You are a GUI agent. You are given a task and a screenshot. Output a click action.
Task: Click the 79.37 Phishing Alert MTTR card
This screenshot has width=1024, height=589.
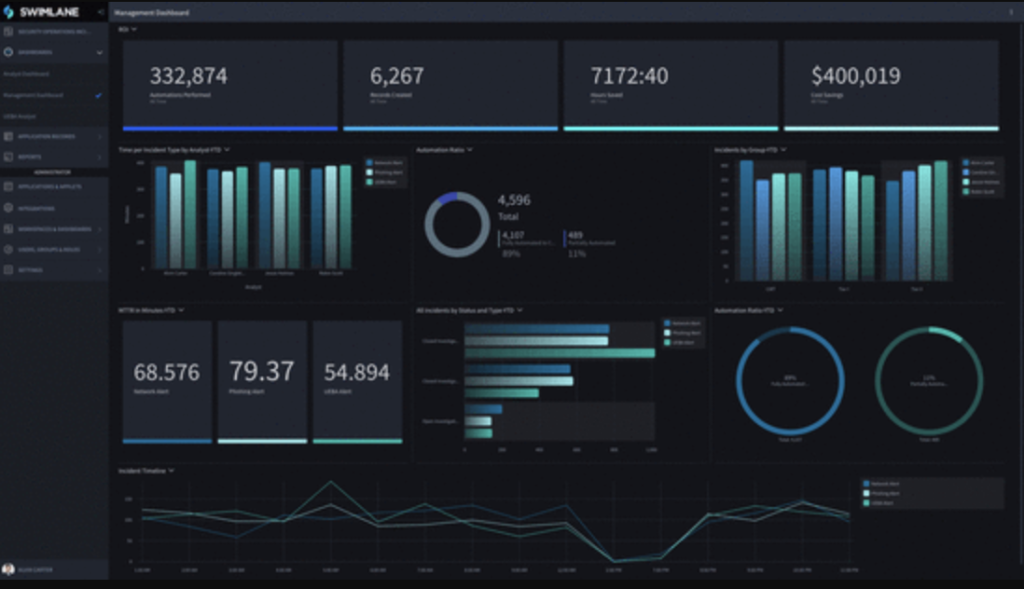coord(262,382)
